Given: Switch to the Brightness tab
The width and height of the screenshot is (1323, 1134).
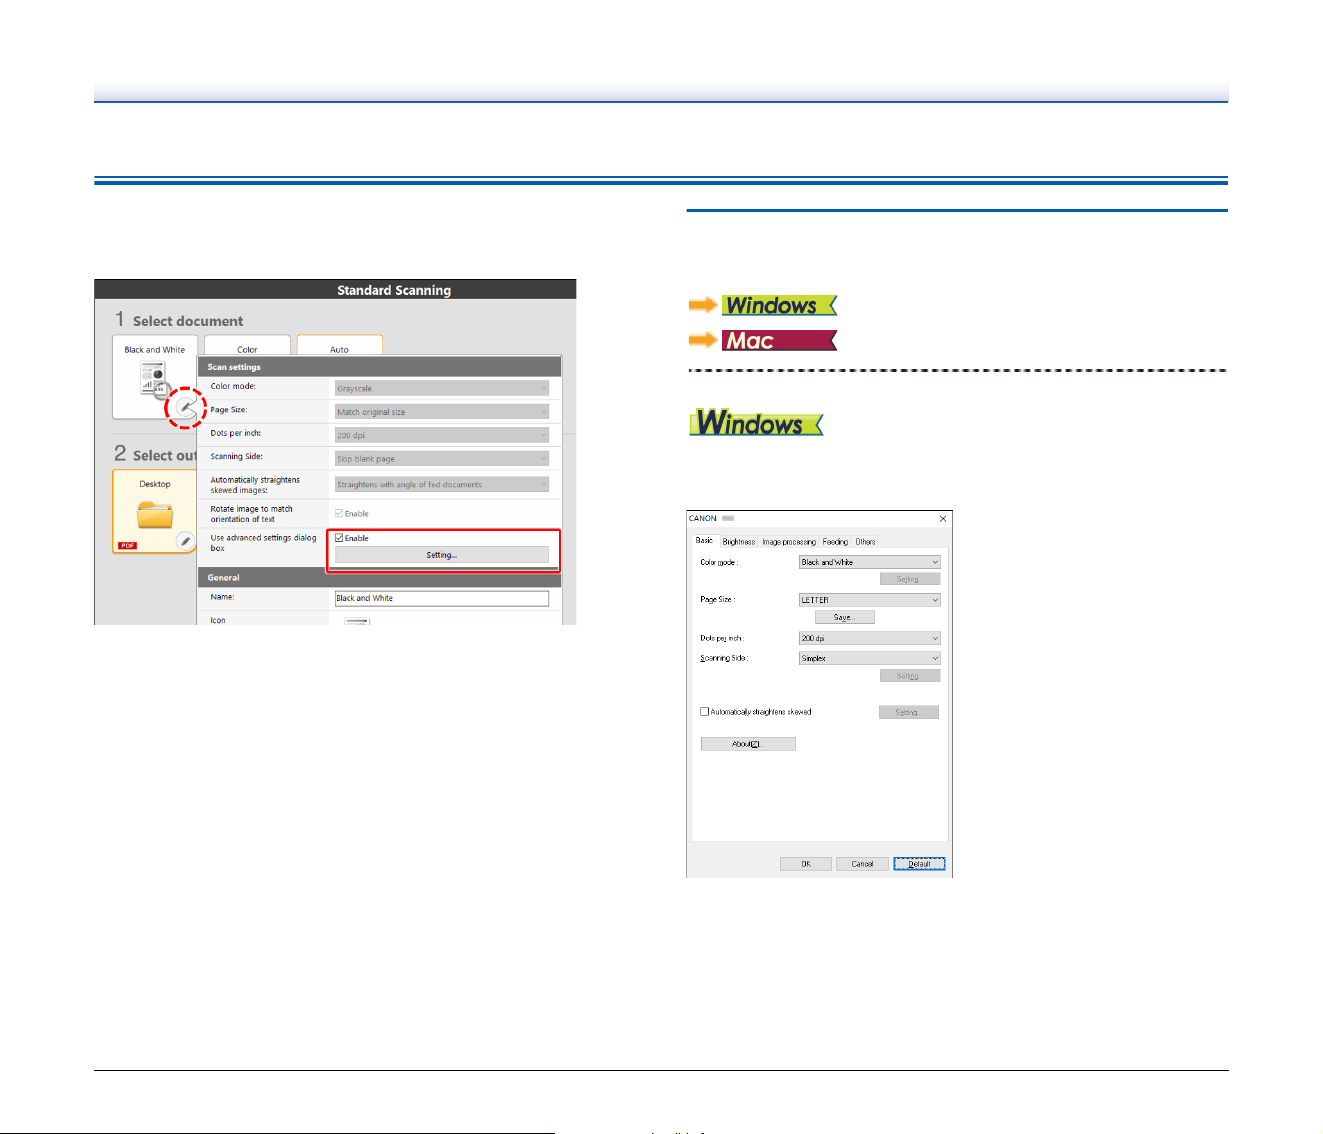Looking at the screenshot, I should [738, 542].
